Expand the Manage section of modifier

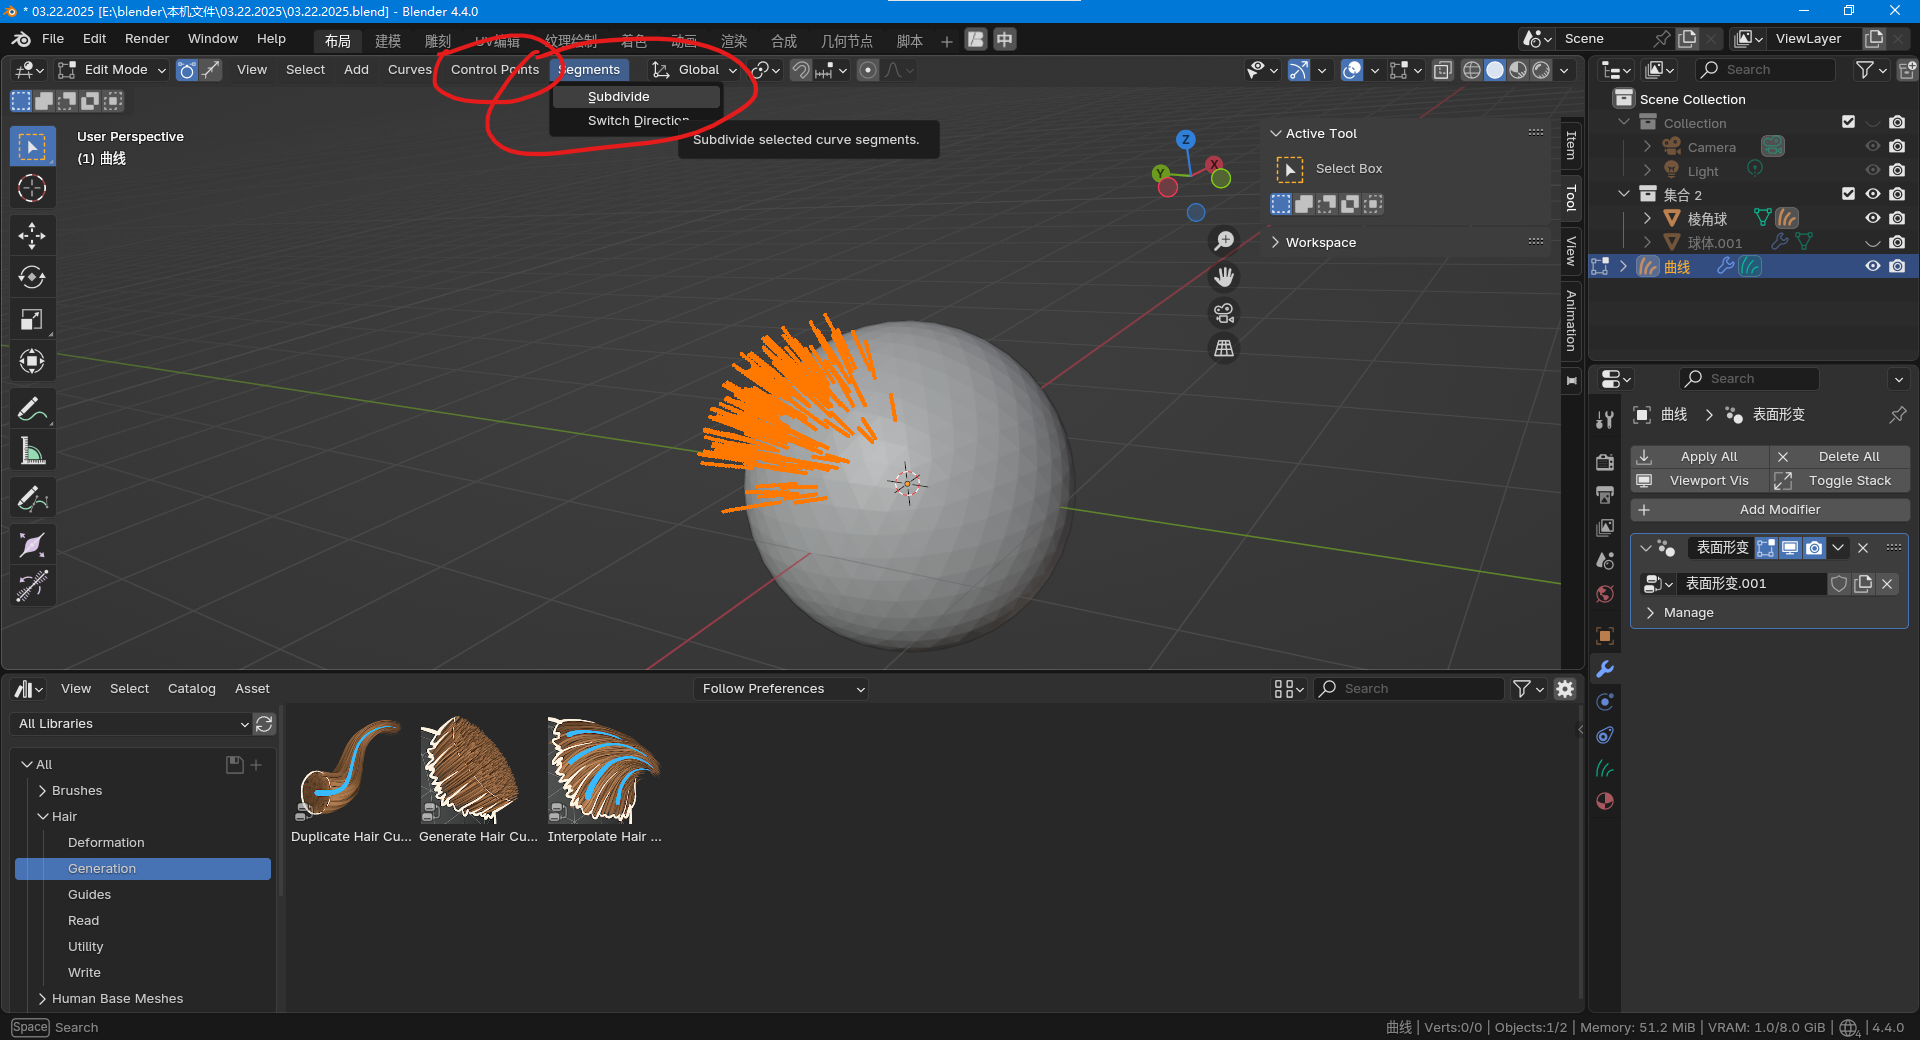pyautogui.click(x=1688, y=613)
